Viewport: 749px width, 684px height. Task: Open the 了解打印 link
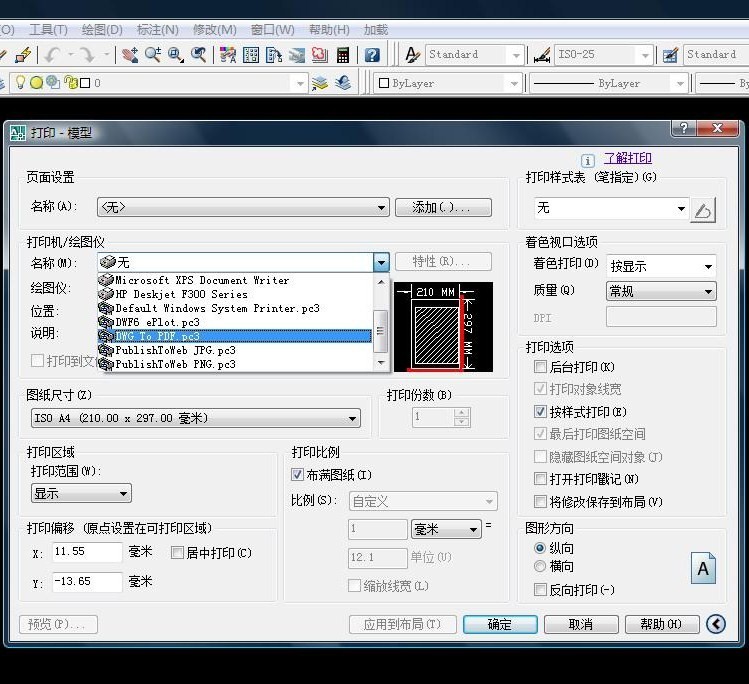click(627, 158)
